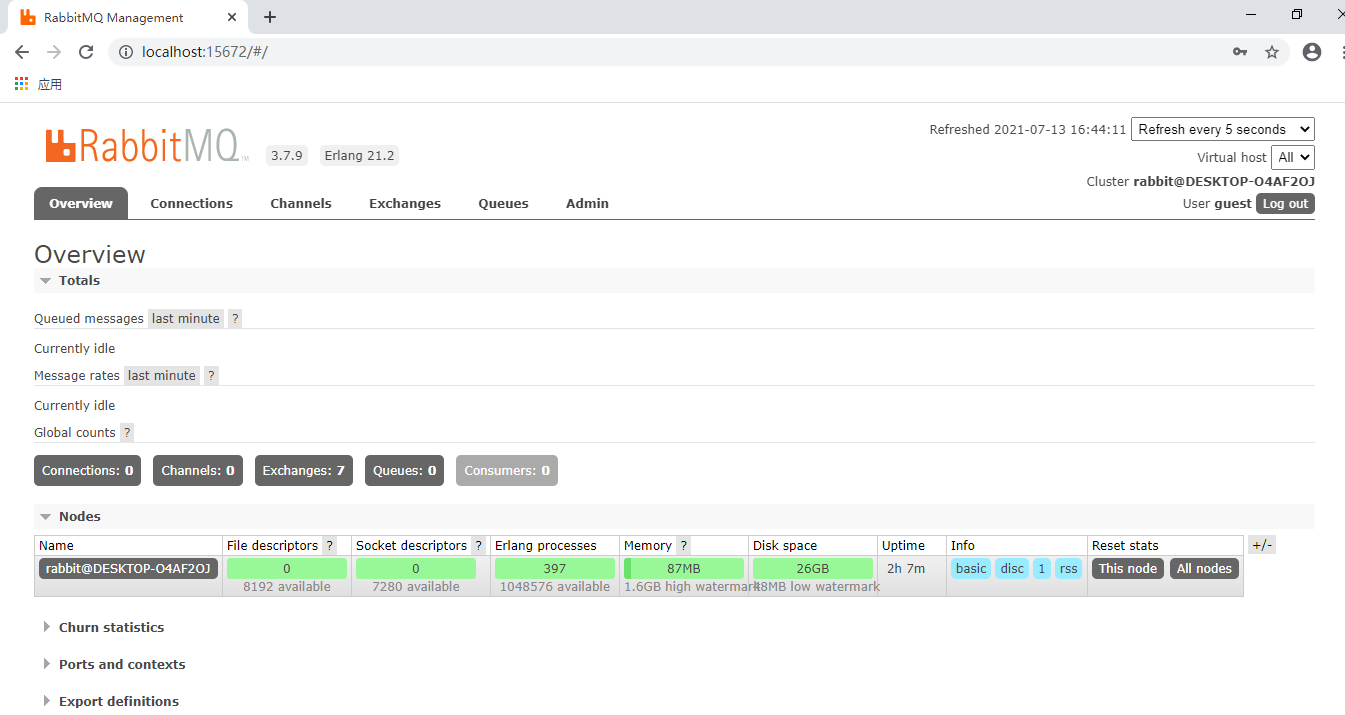Click the 2h 7m uptime value

coord(906,568)
